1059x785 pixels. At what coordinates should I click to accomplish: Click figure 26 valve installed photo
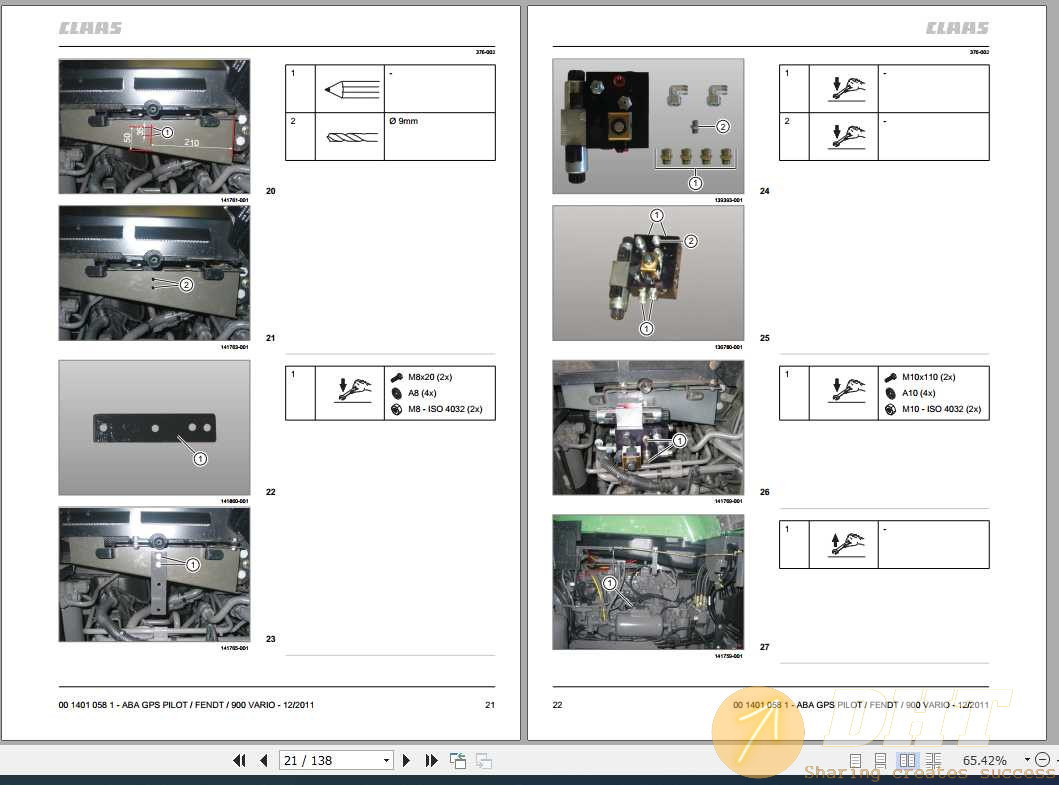(648, 428)
